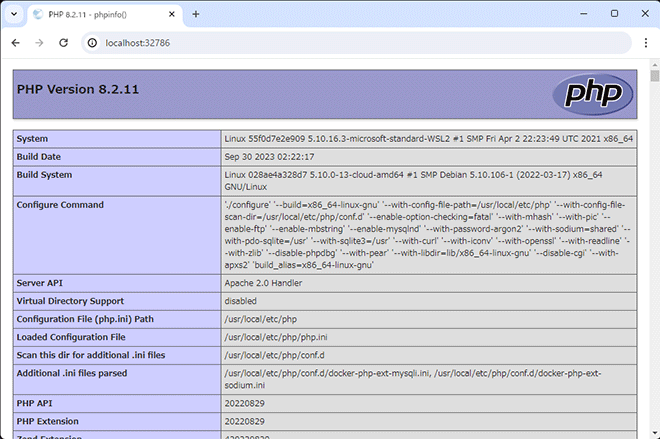Open the tab search dropdown arrow

click(14, 14)
